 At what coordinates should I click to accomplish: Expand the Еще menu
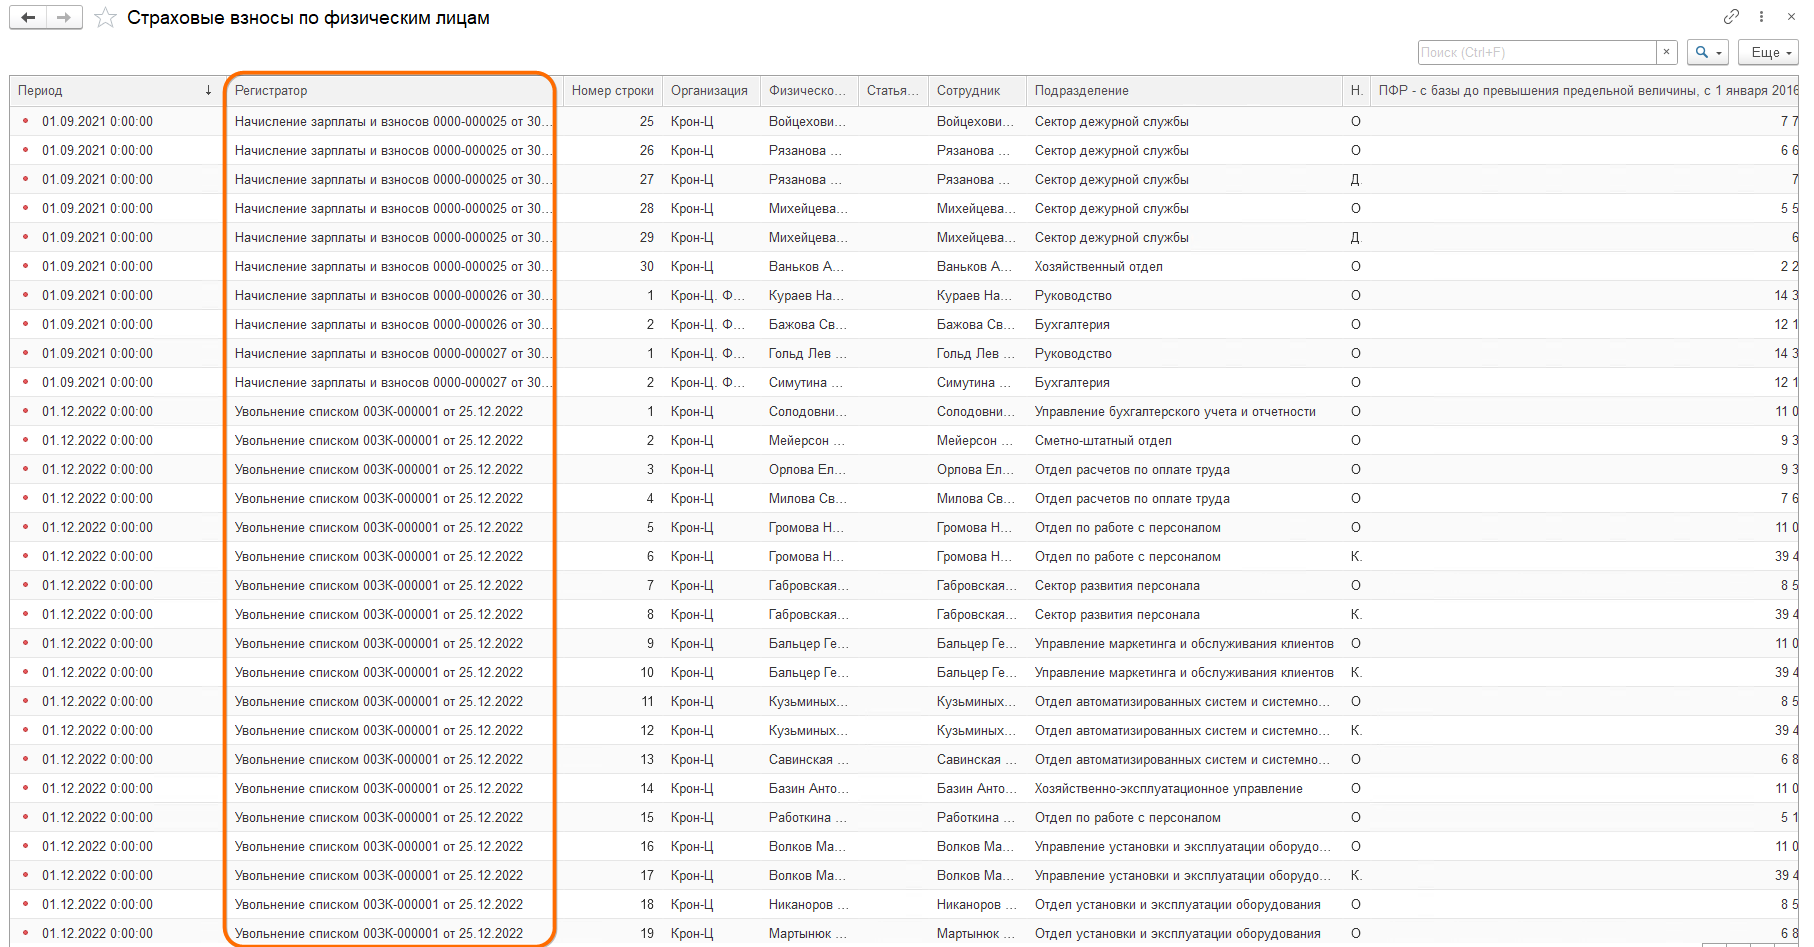(1768, 52)
